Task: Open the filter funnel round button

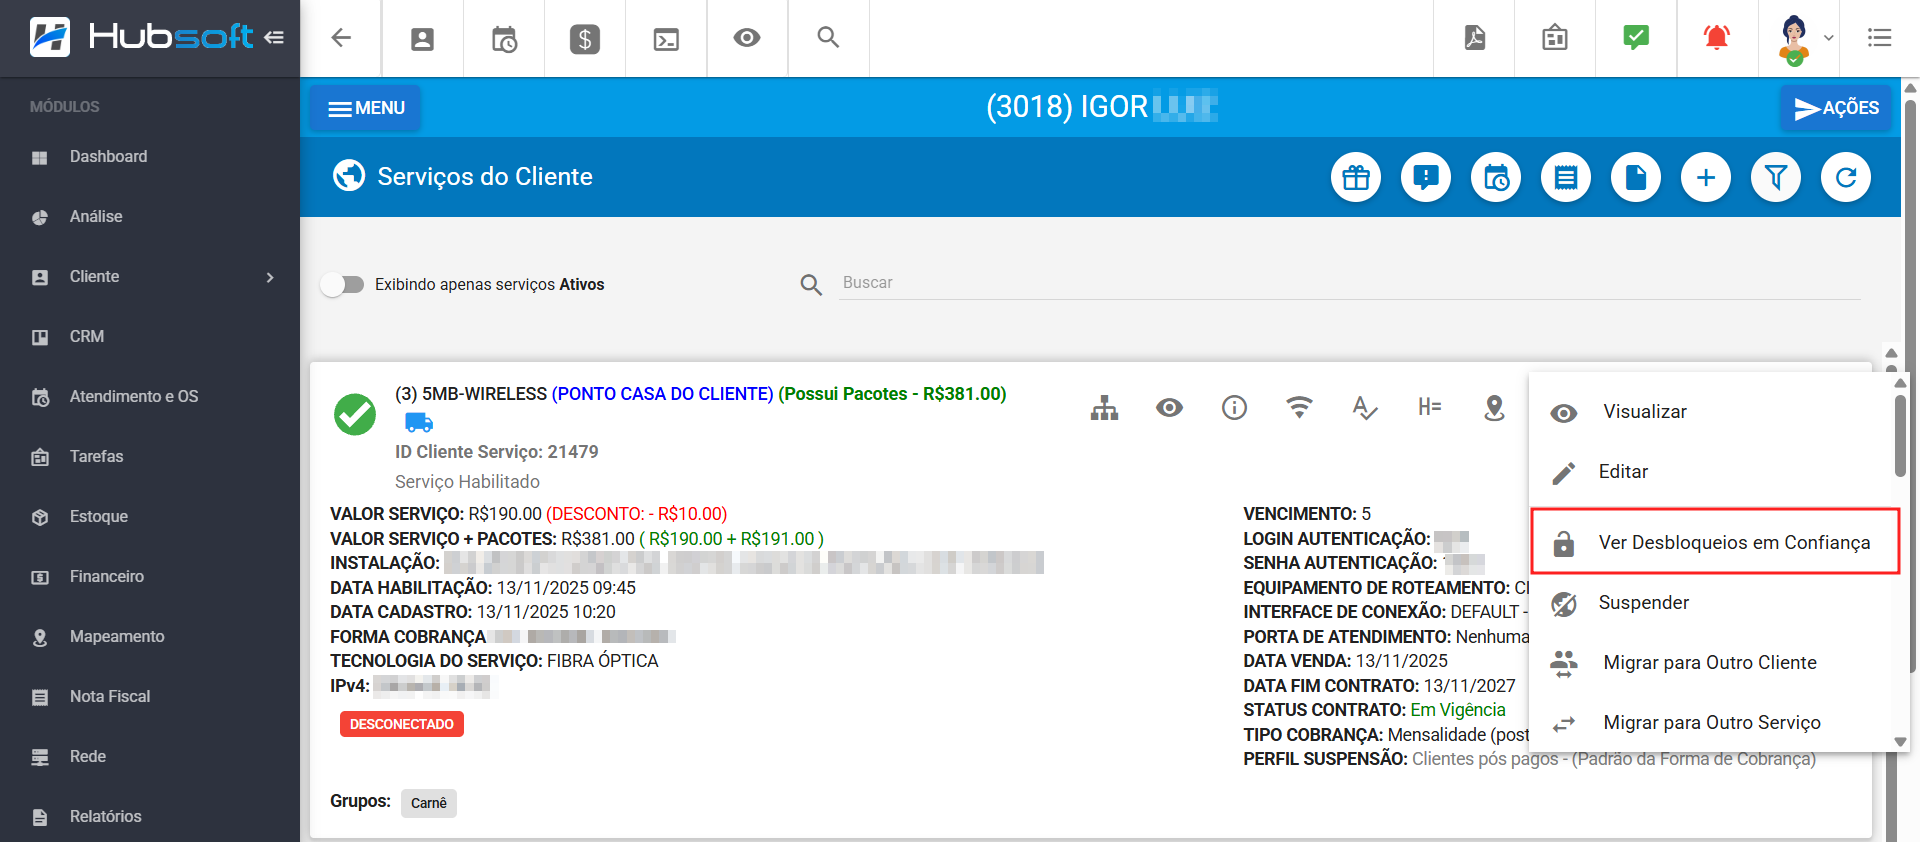Action: 1776,177
